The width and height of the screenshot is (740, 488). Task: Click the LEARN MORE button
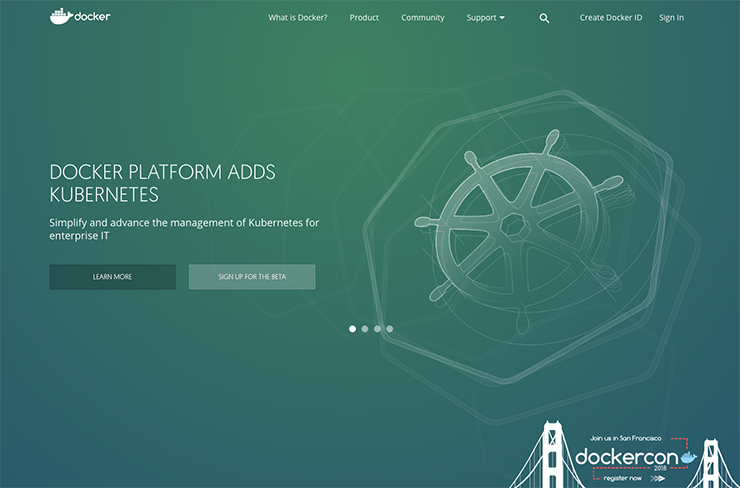coord(113,277)
